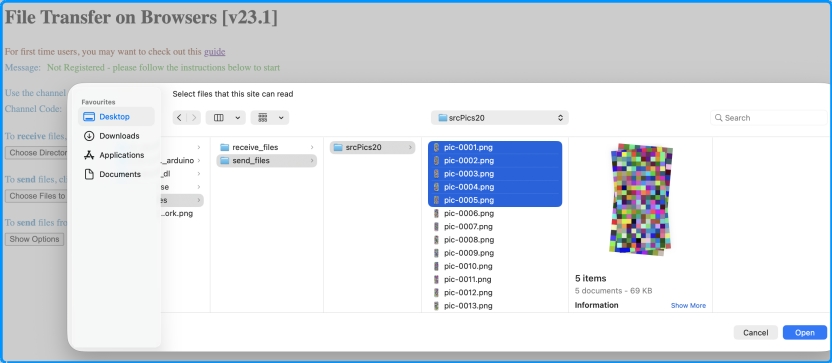This screenshot has height=363, width=832.
Task: Open the grouping dropdown chevron
Action: point(281,118)
